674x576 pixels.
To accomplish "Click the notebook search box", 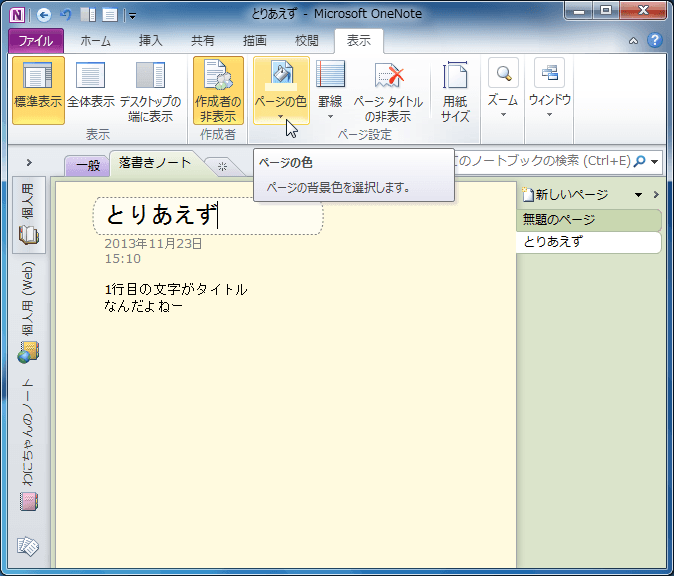I will 544,162.
